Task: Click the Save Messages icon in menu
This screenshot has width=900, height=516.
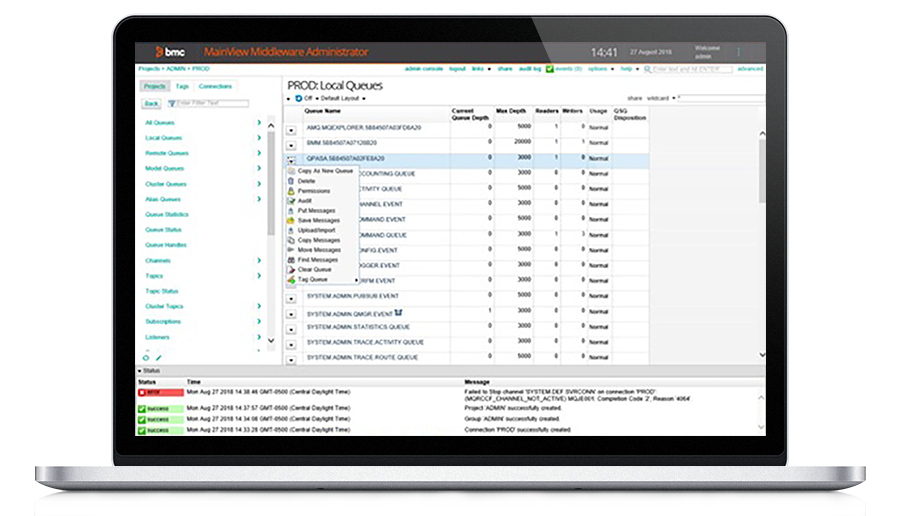Action: (x=290, y=220)
